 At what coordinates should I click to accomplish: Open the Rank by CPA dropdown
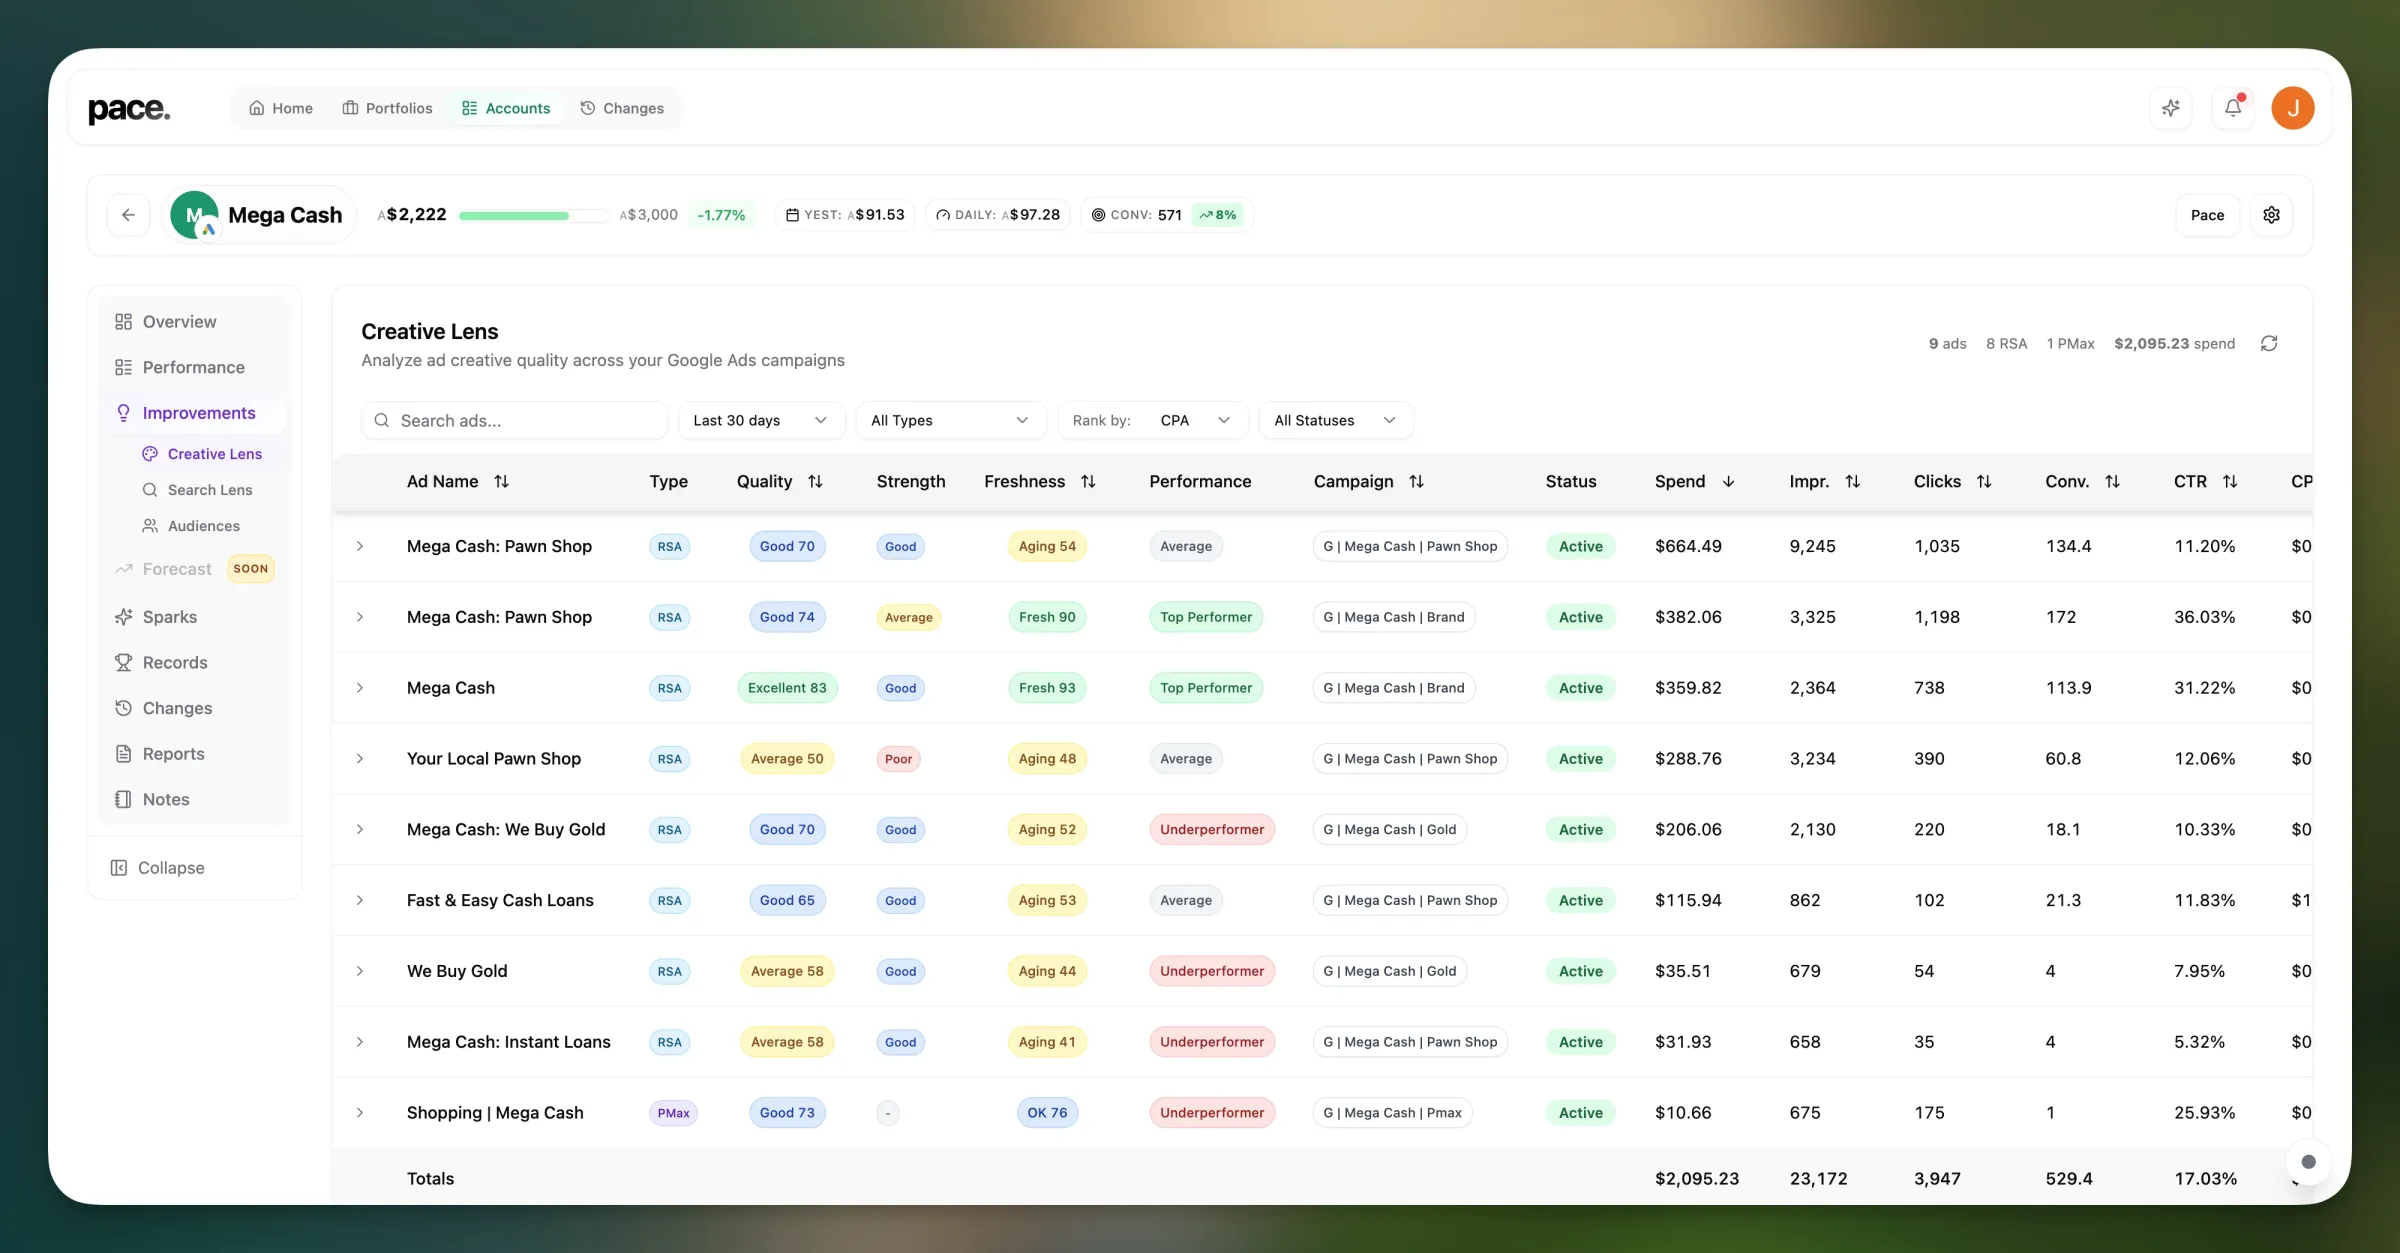(1153, 420)
